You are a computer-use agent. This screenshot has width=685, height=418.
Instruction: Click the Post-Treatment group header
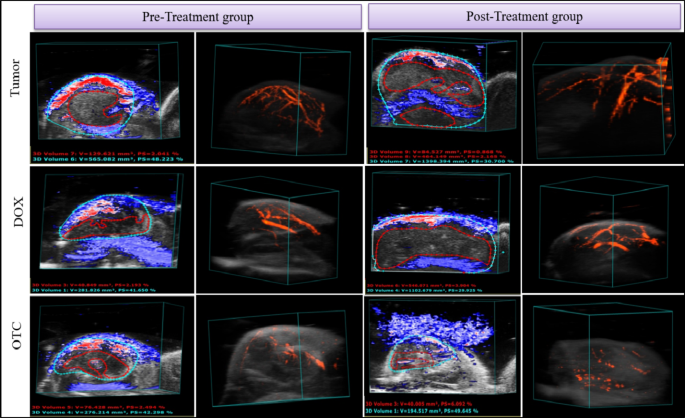(x=524, y=17)
